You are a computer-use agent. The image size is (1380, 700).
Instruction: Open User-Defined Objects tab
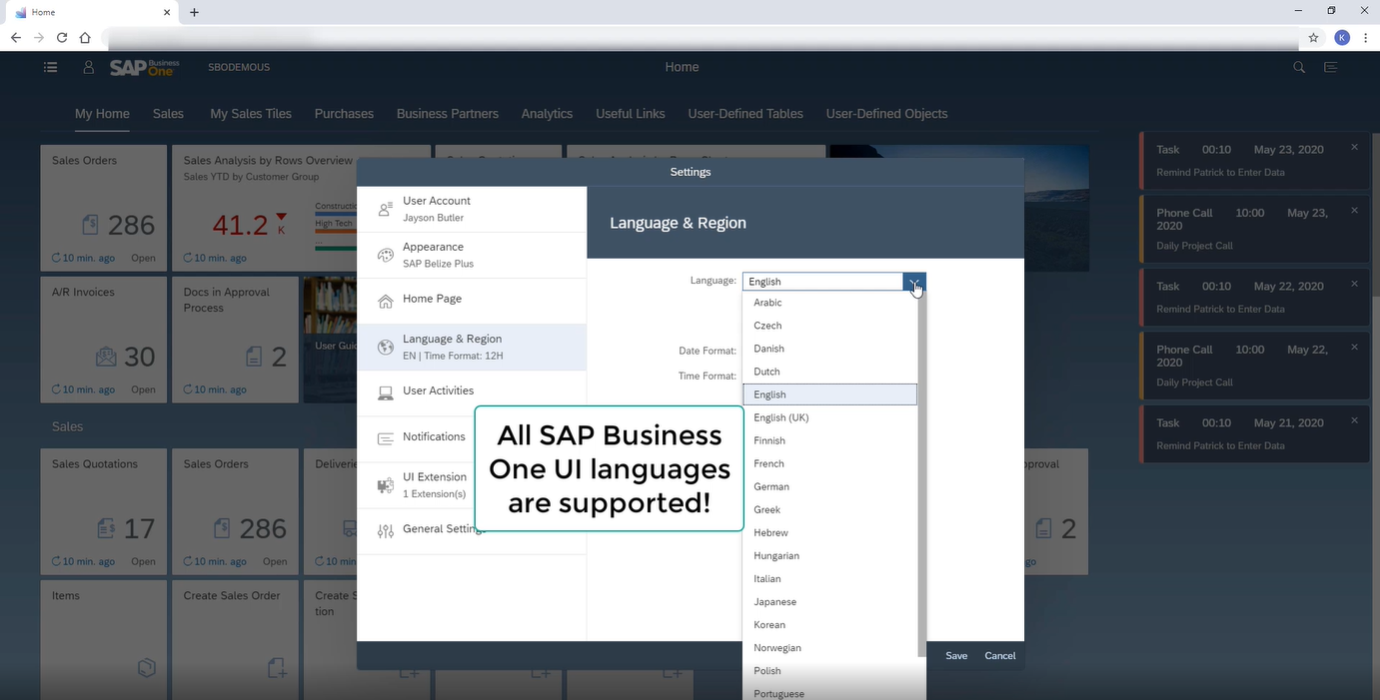(x=887, y=114)
